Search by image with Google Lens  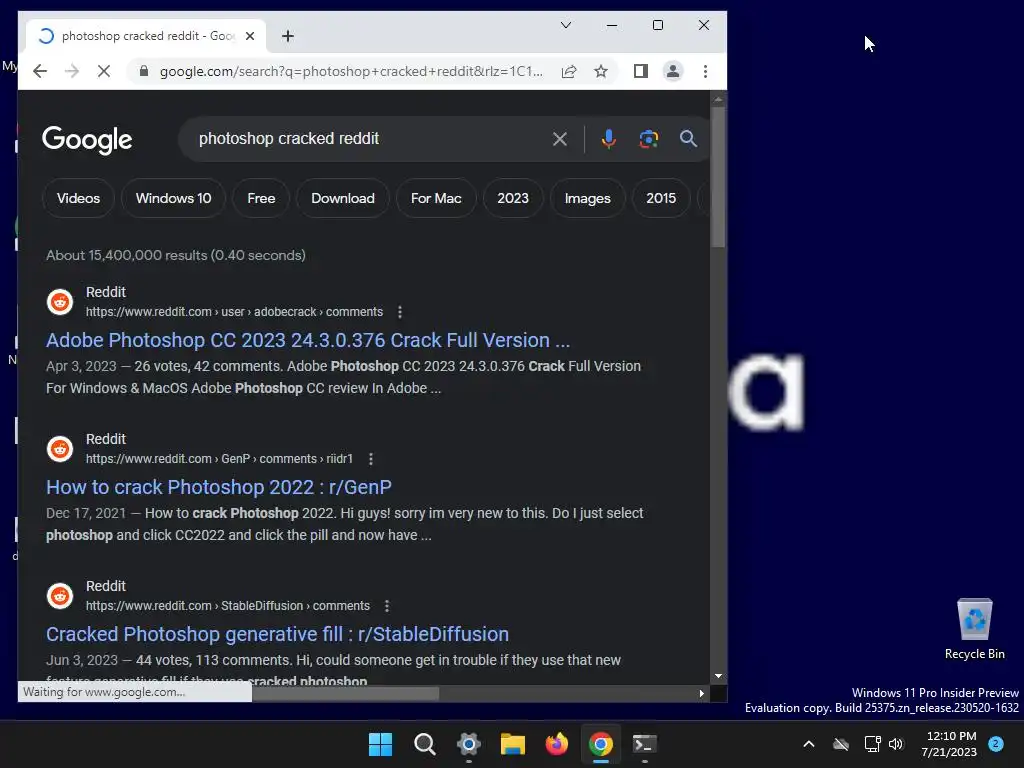tap(648, 138)
